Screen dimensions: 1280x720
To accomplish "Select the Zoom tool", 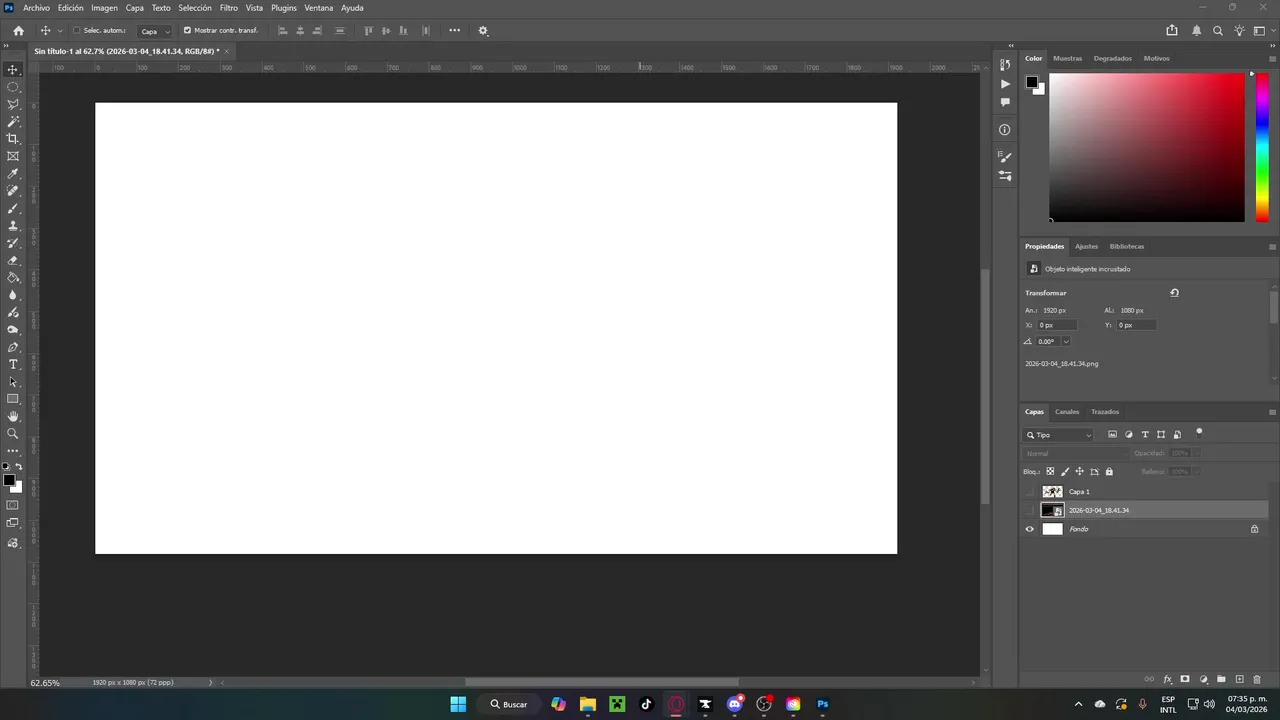I will coord(13,434).
